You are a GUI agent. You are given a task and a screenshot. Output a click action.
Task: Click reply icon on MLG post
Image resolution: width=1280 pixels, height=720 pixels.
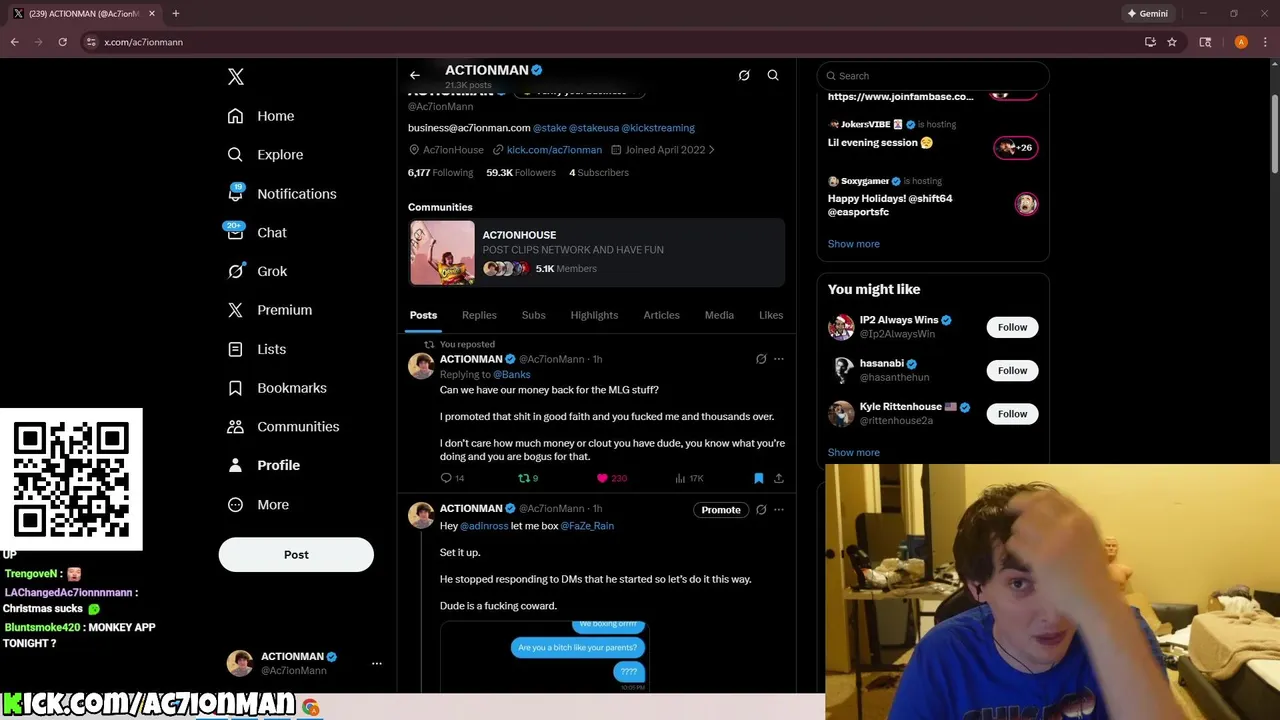(446, 478)
